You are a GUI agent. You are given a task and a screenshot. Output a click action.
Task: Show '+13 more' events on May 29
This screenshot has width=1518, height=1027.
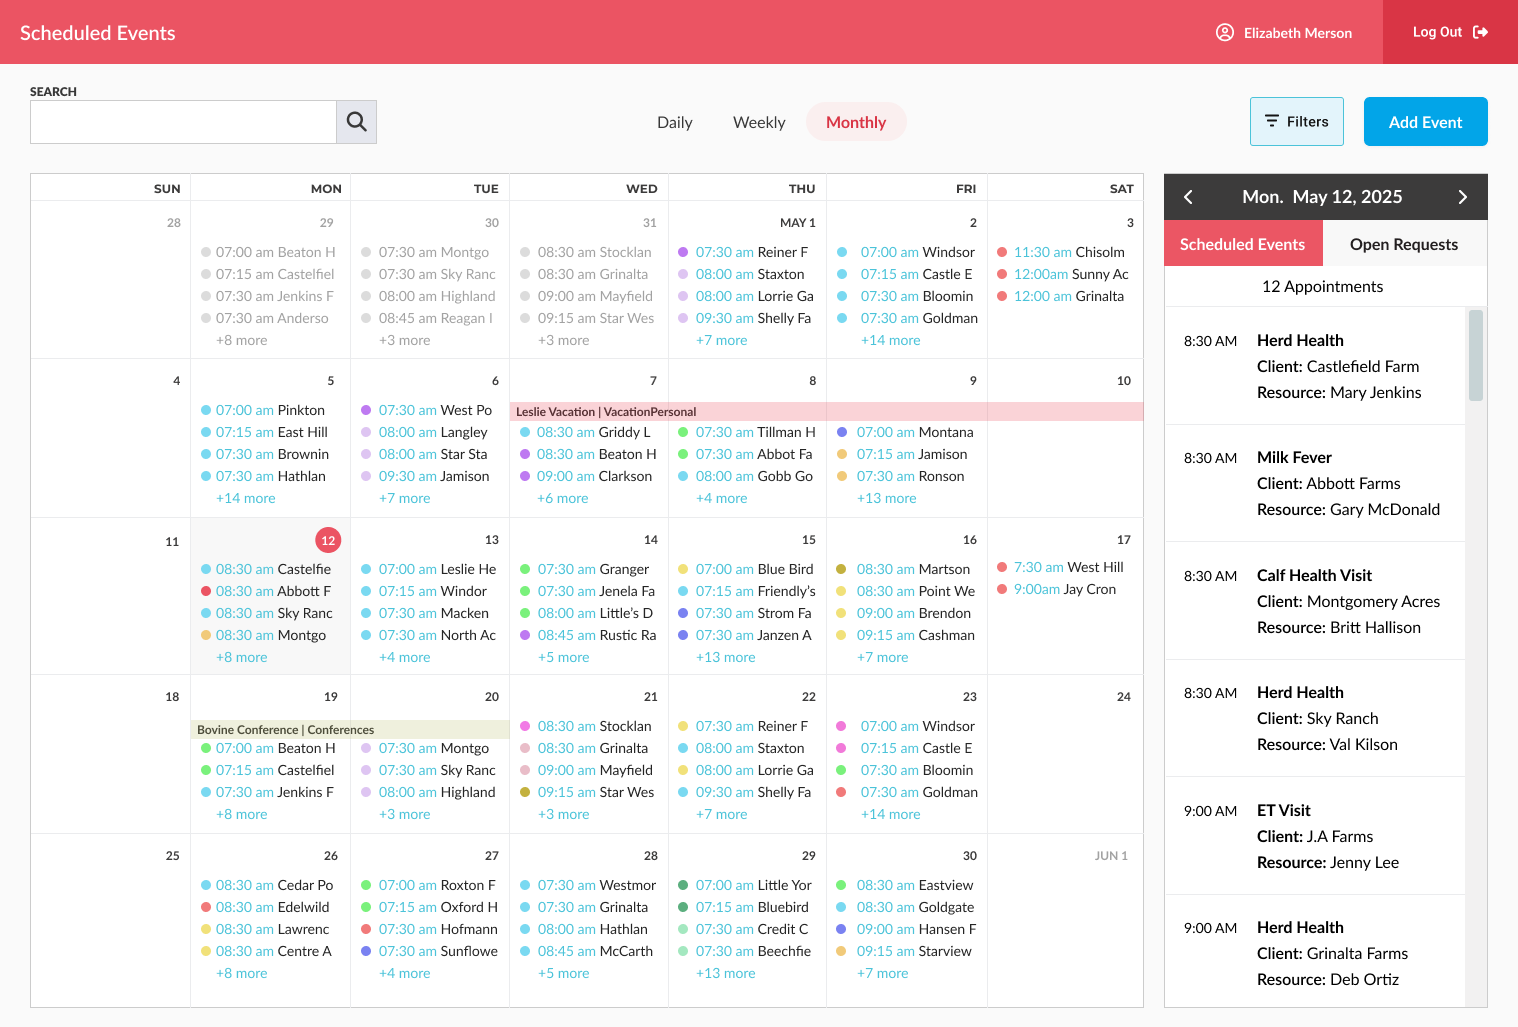[726, 973]
